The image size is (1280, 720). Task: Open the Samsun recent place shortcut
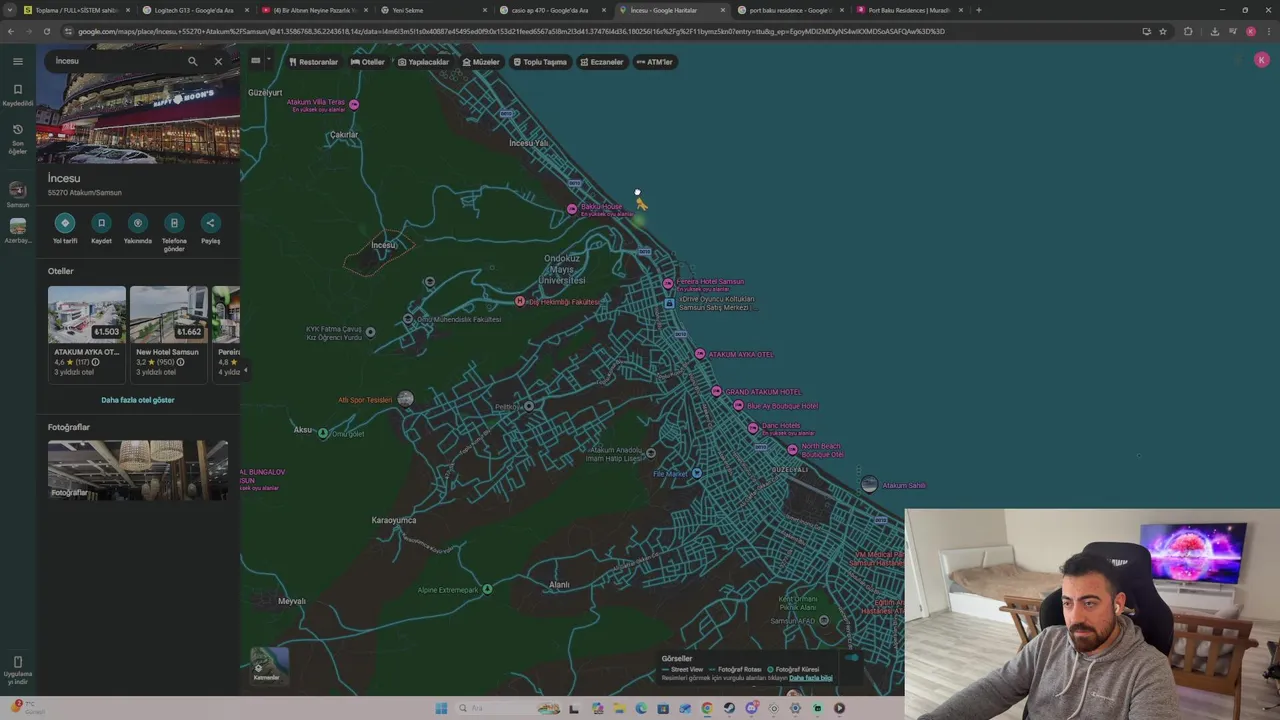pyautogui.click(x=17, y=193)
